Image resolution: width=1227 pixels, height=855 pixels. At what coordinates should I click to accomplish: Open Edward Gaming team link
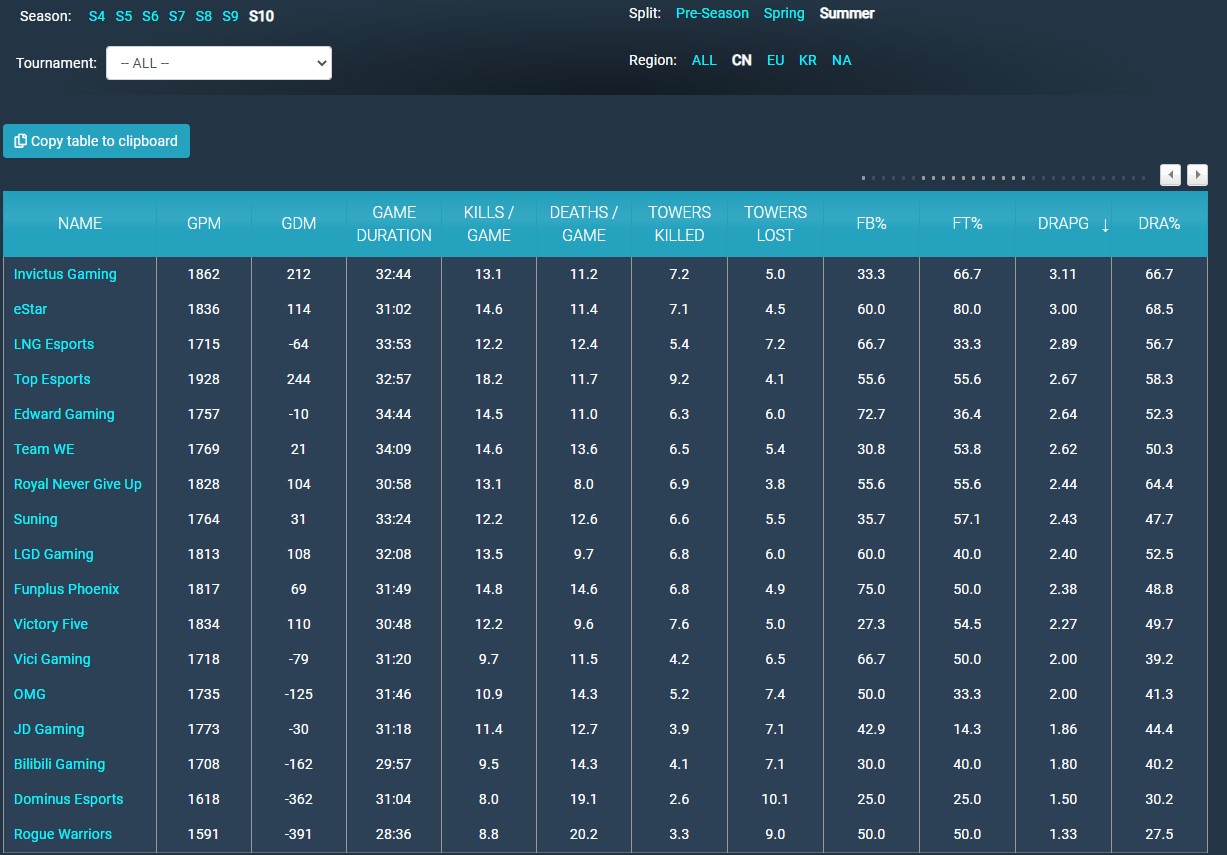tap(64, 414)
